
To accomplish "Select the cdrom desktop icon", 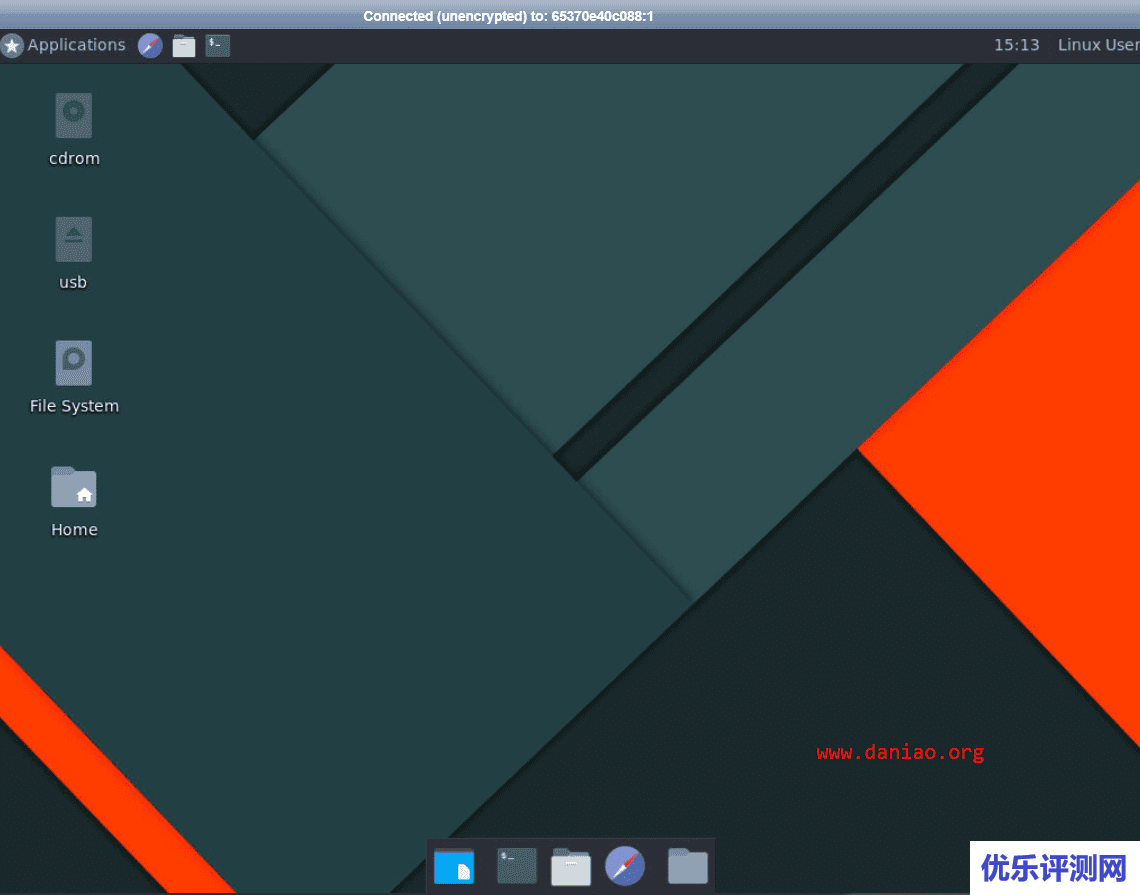I will coord(74,113).
